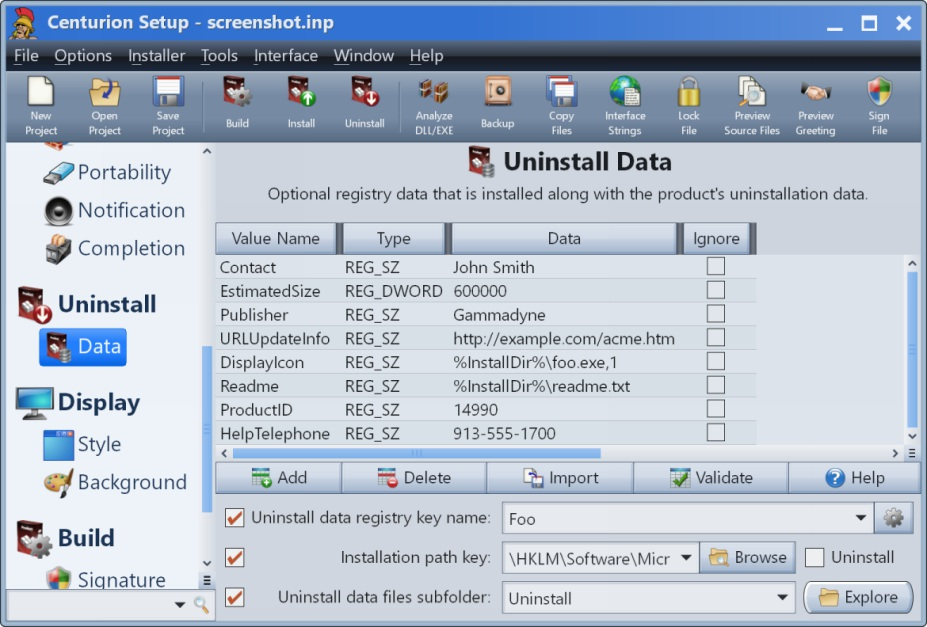This screenshot has width=927, height=627.
Task: Open the File menu
Action: 26,56
